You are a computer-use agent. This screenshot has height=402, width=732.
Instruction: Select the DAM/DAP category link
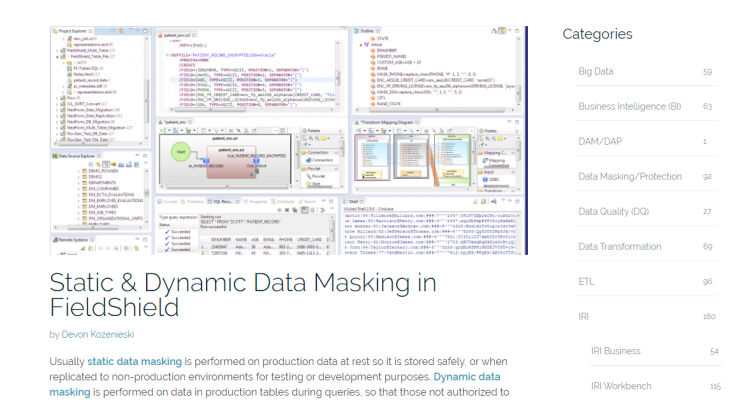tap(600, 141)
